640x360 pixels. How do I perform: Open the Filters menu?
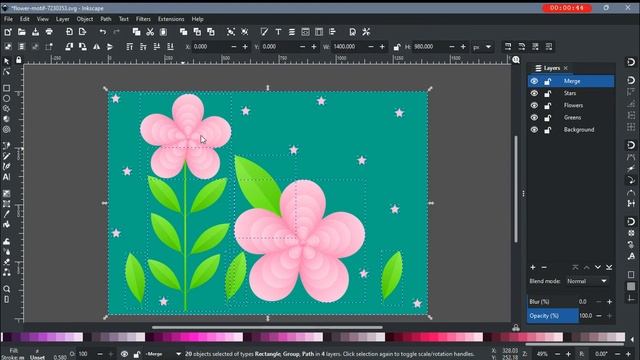pyautogui.click(x=143, y=19)
